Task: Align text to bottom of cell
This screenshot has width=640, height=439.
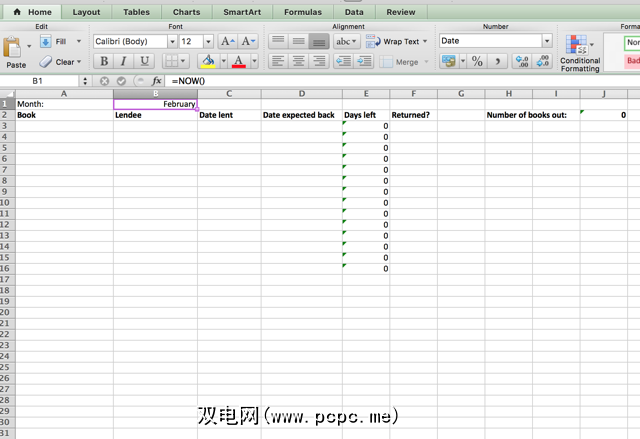Action: [x=319, y=41]
